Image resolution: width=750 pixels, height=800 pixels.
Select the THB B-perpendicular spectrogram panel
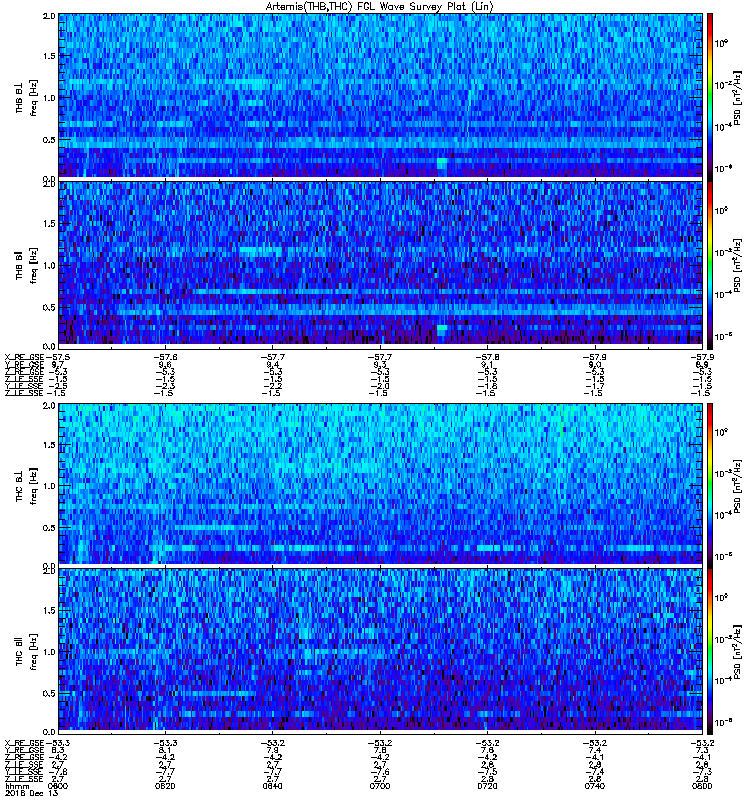(x=381, y=95)
